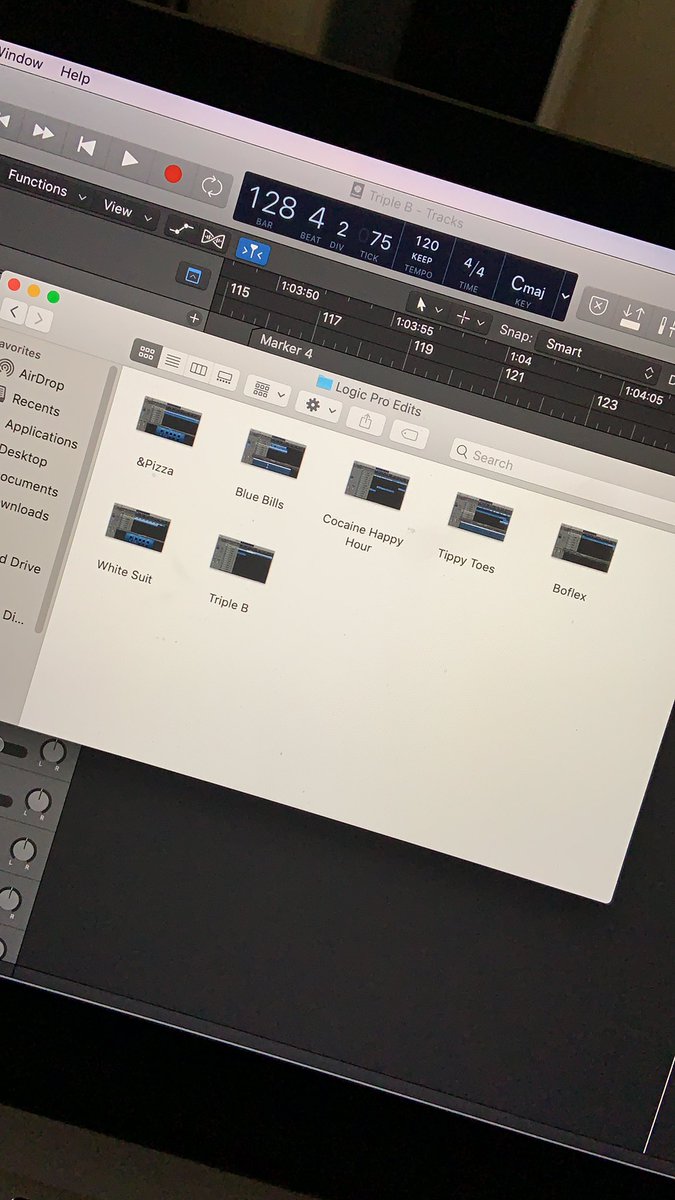The image size is (675, 1200).
Task: Select Recents in the Finder sidebar
Action: (x=35, y=406)
